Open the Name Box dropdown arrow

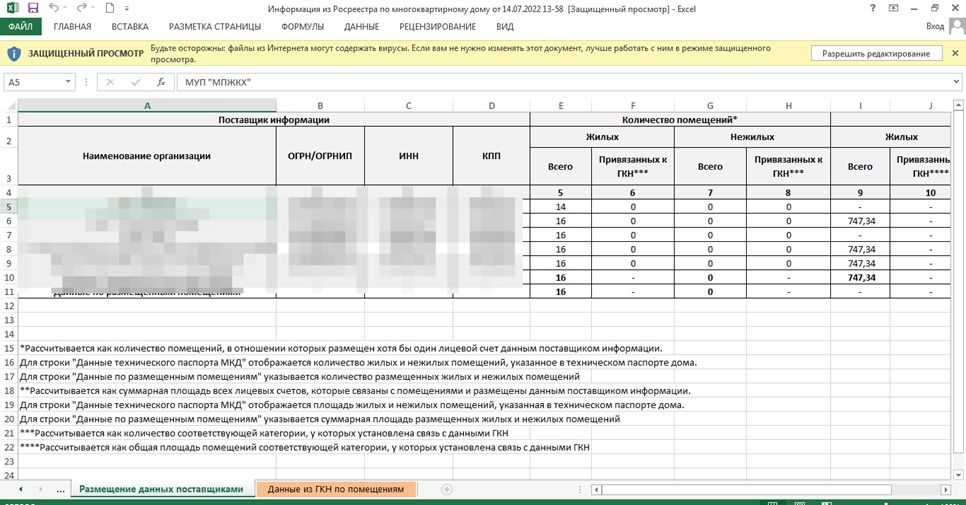pos(68,82)
